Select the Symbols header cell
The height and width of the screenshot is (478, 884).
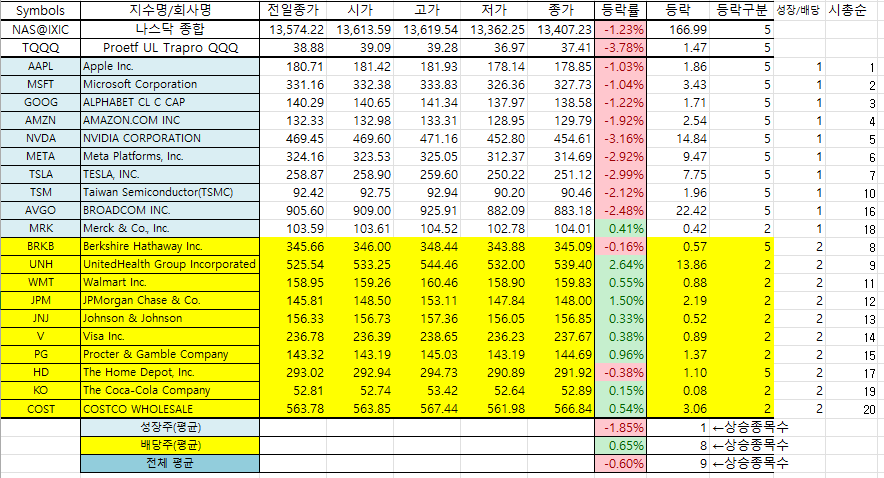coord(41,11)
